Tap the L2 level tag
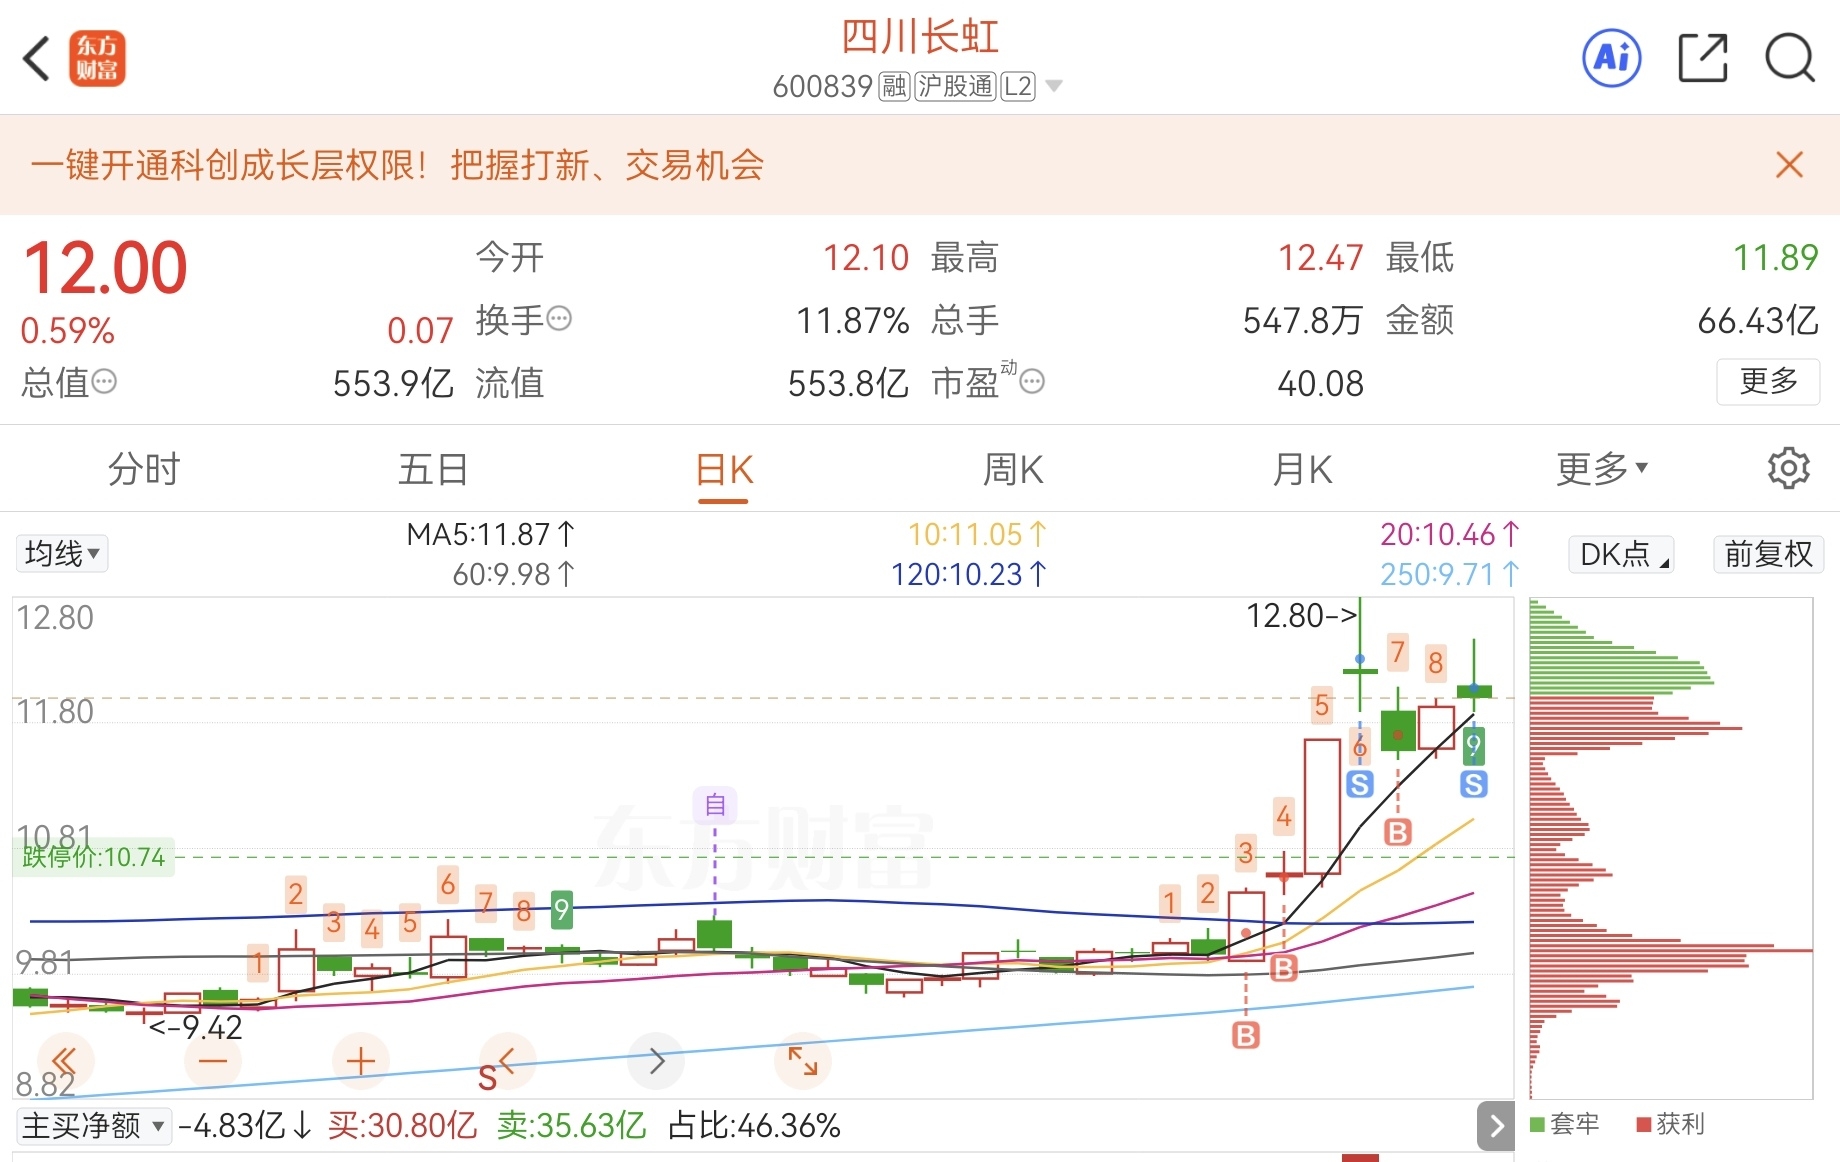The width and height of the screenshot is (1840, 1162). (x=1018, y=87)
